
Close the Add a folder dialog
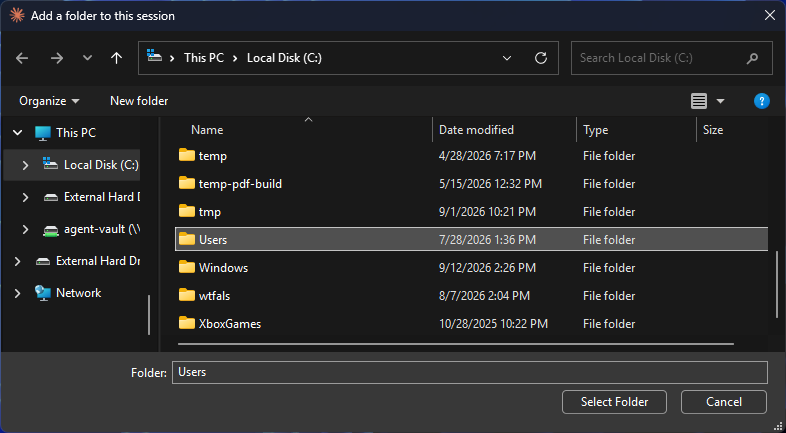769,16
